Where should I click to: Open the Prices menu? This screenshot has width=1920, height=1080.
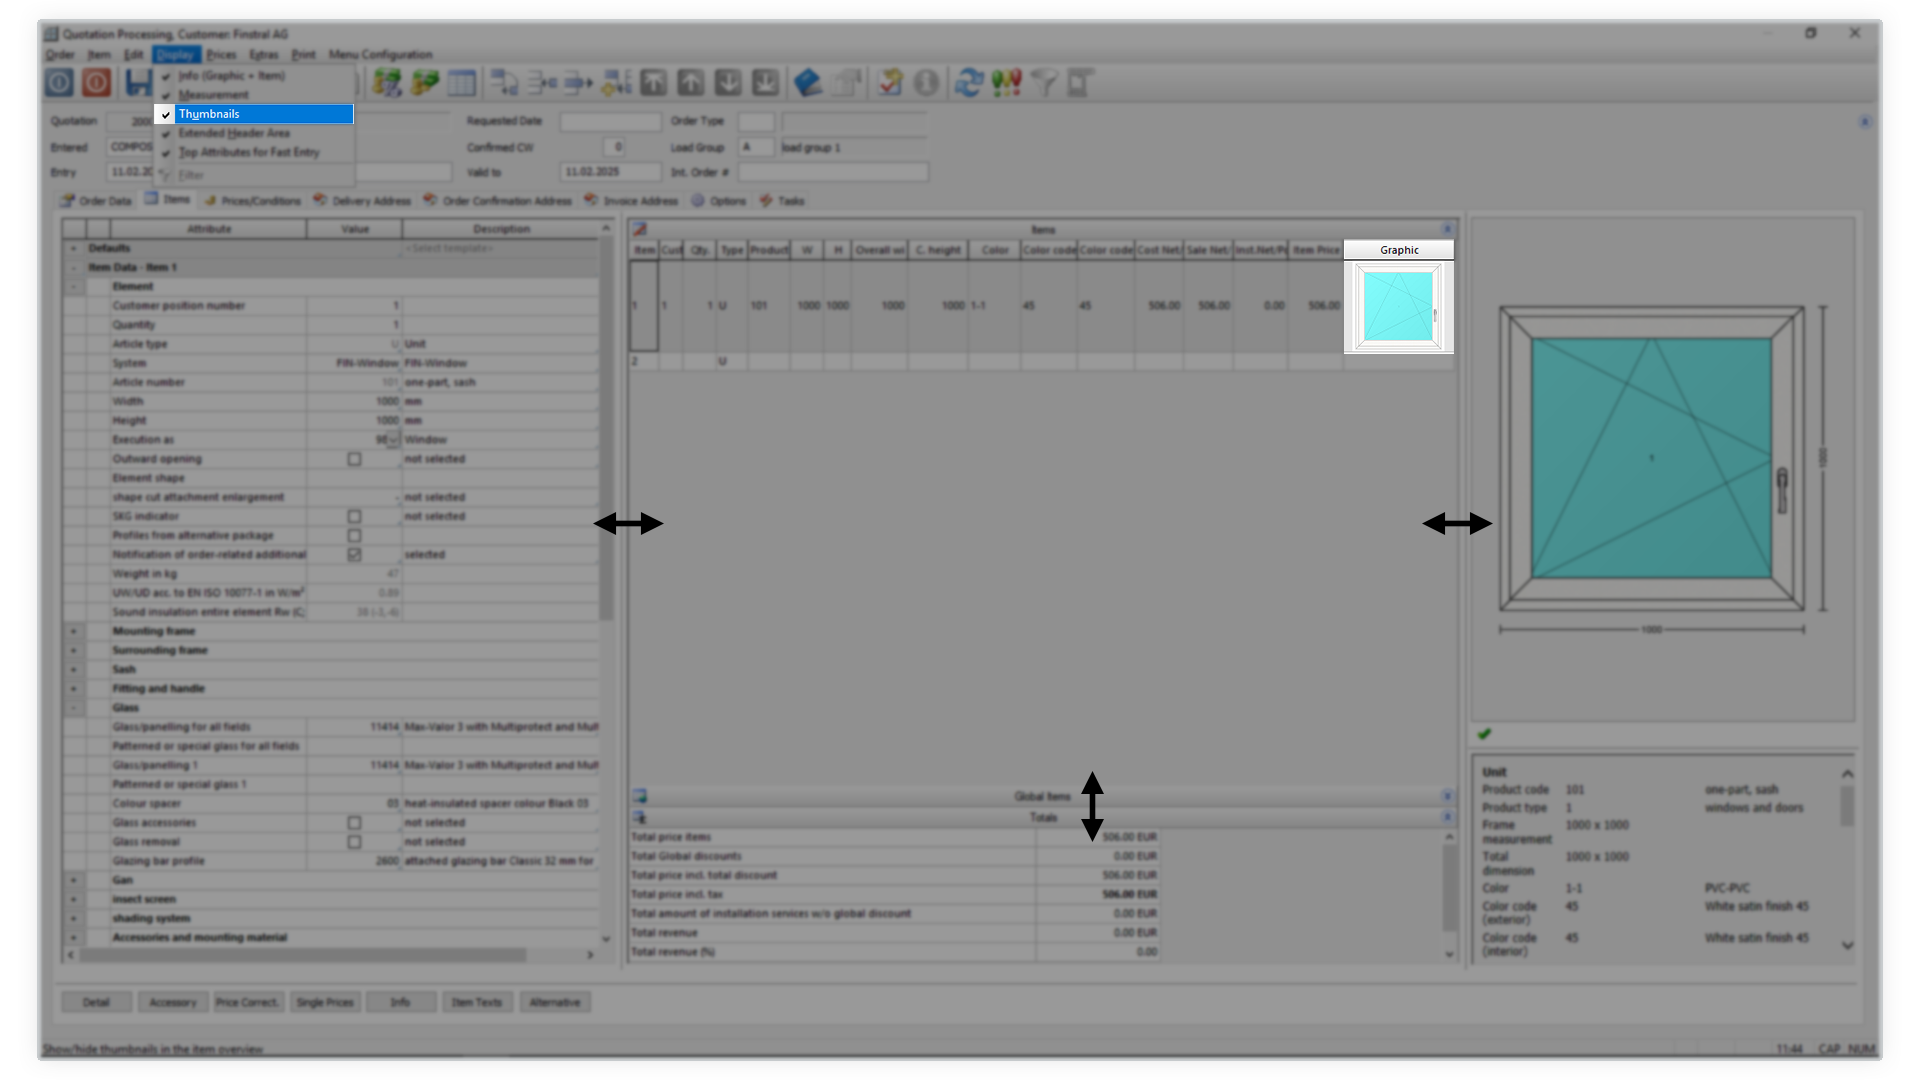(x=221, y=55)
